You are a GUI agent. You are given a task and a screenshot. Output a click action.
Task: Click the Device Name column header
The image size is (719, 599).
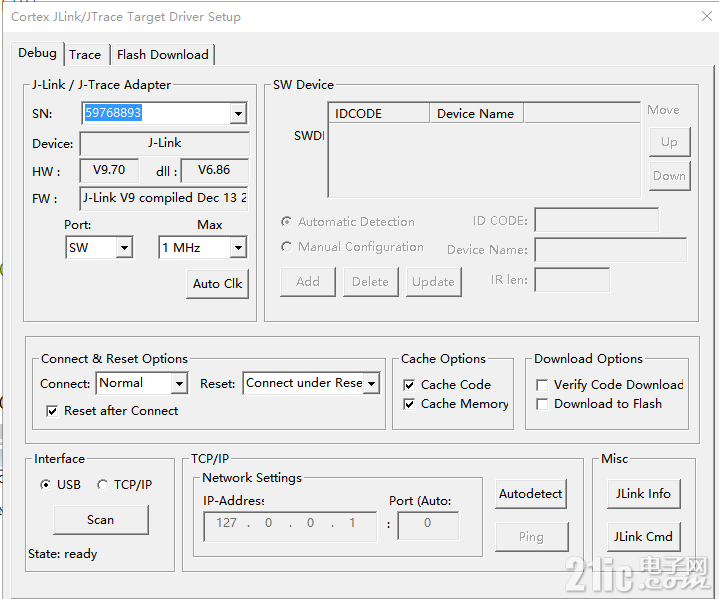click(476, 113)
